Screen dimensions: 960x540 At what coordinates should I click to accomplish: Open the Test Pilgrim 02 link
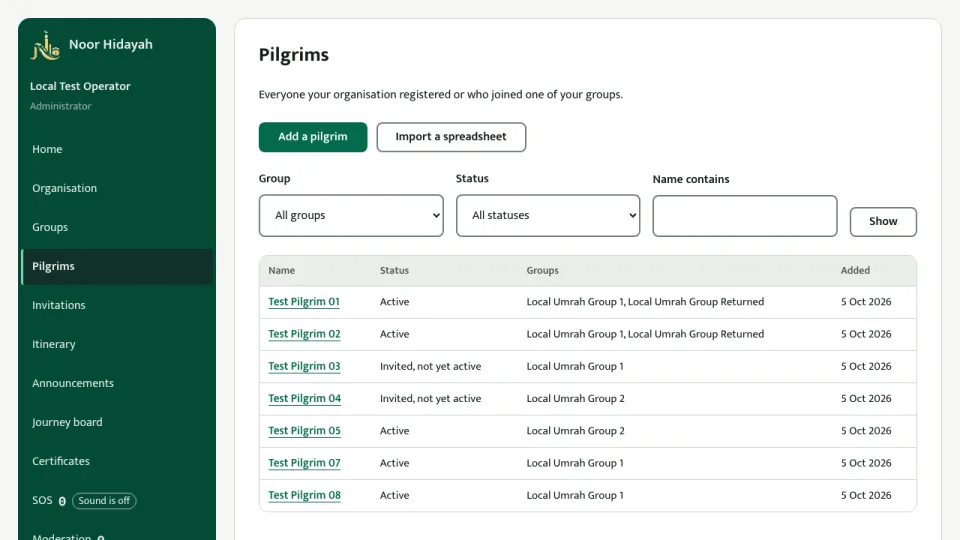(x=304, y=334)
